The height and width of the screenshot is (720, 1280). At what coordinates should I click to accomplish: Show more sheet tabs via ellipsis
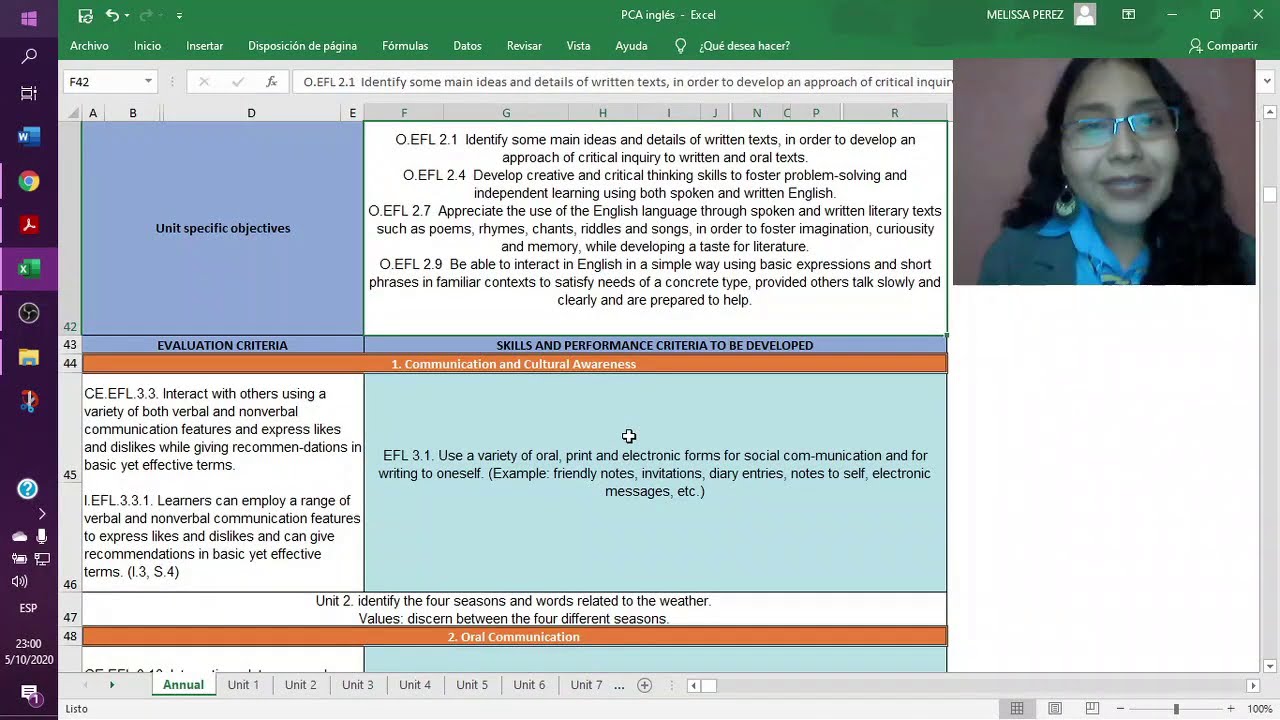(619, 686)
